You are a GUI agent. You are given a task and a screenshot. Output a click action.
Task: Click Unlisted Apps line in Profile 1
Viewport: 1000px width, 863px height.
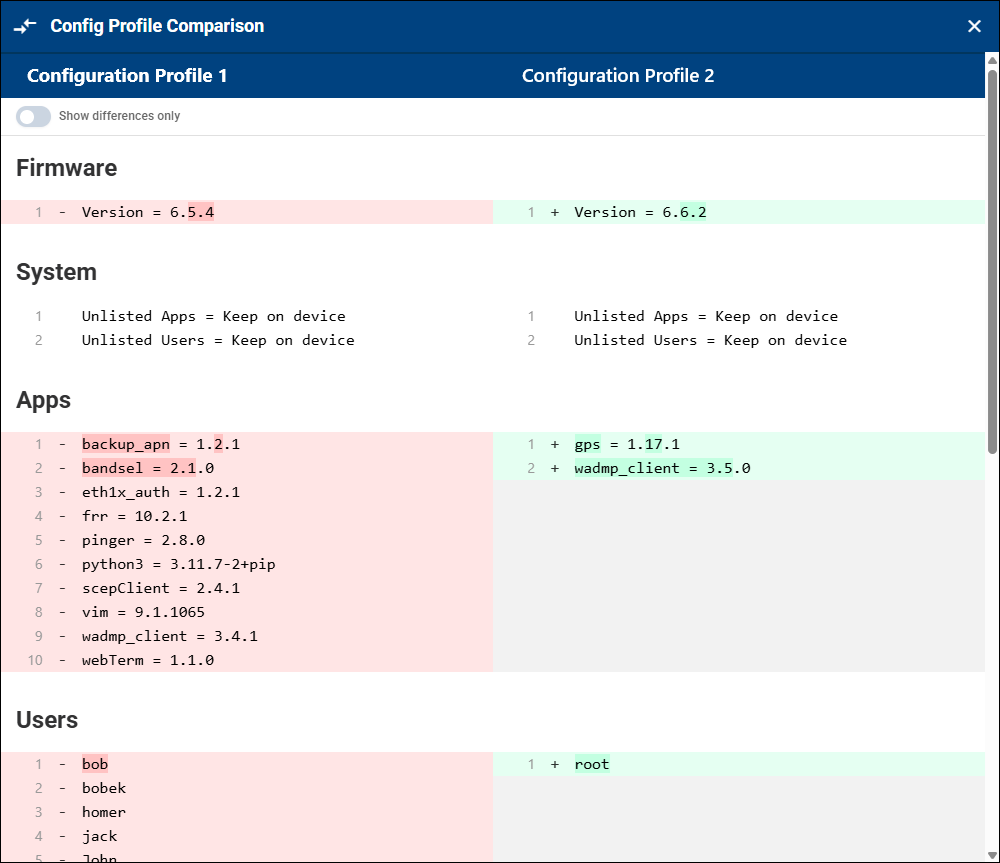tap(247, 316)
